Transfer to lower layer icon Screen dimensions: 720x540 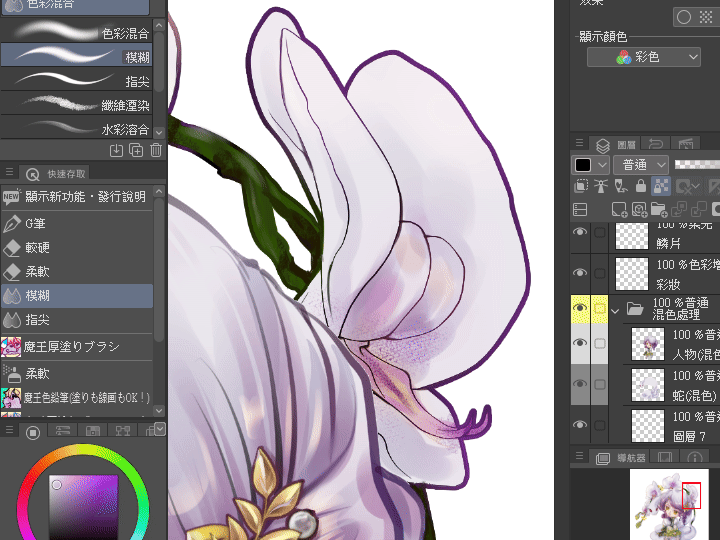point(679,210)
